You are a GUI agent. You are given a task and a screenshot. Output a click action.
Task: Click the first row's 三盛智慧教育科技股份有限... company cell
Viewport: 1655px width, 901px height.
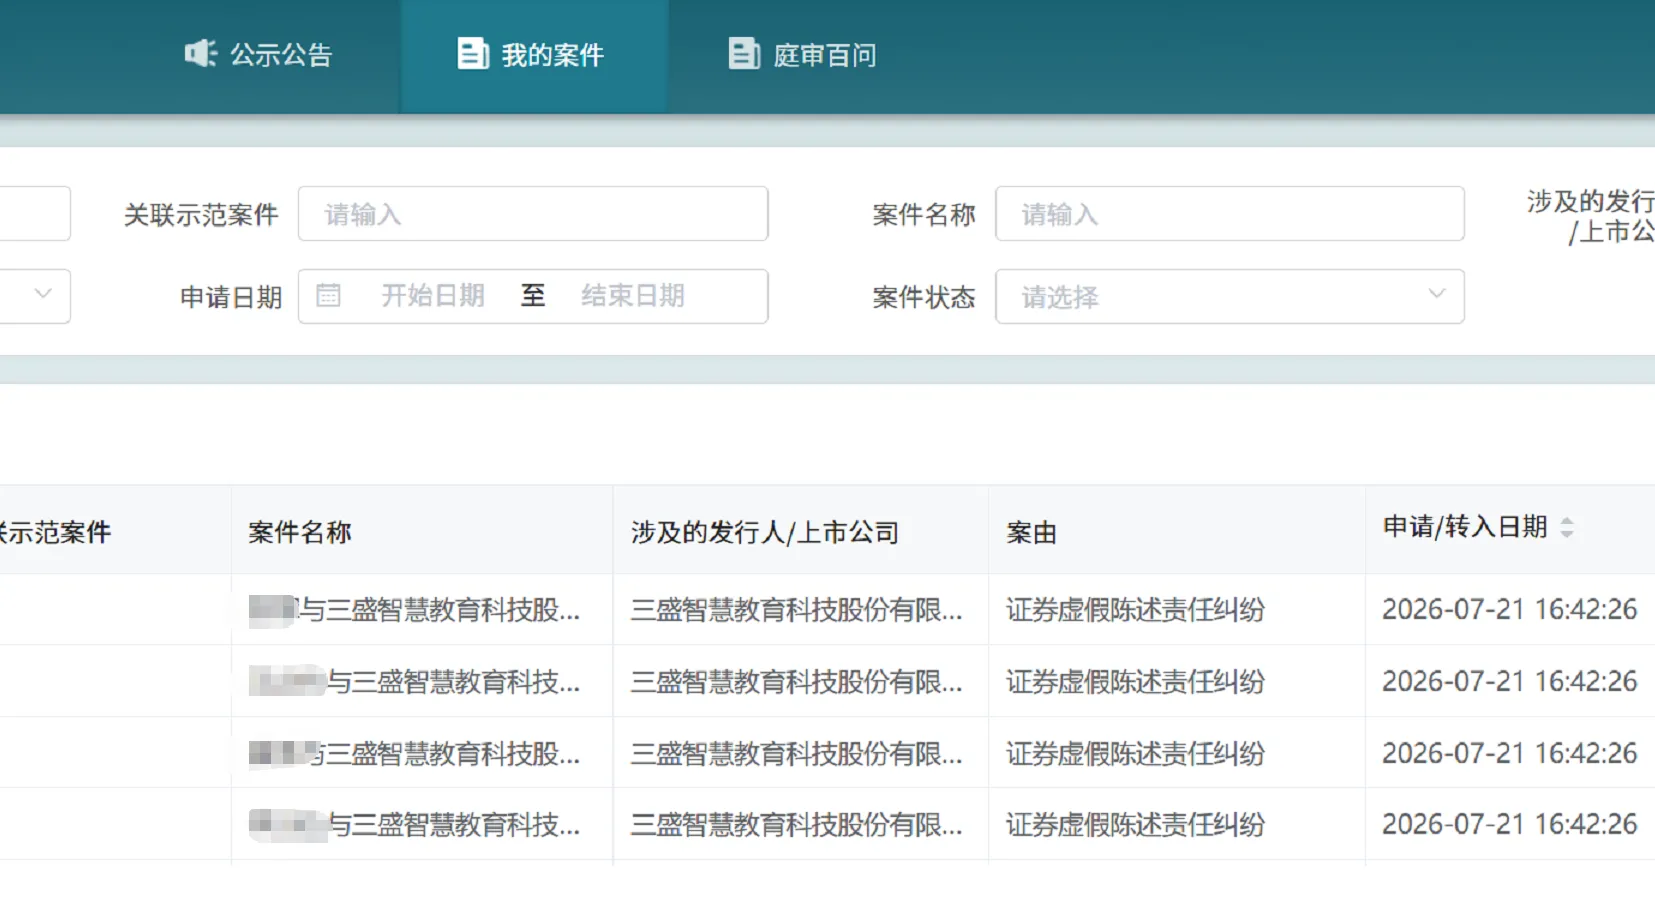coord(796,610)
